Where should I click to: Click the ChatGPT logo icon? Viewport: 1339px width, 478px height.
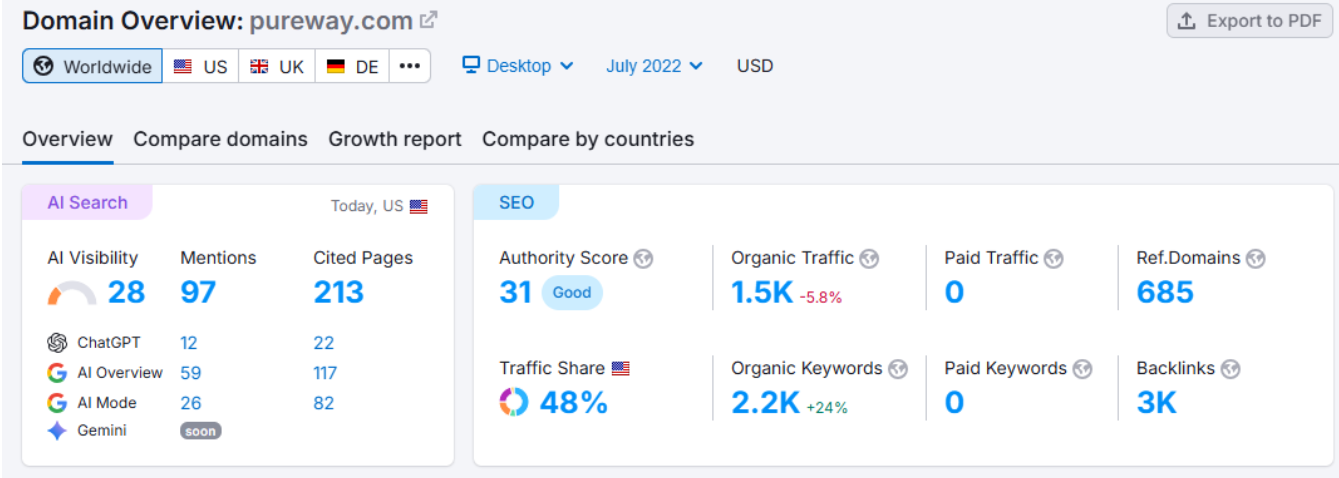coord(57,343)
